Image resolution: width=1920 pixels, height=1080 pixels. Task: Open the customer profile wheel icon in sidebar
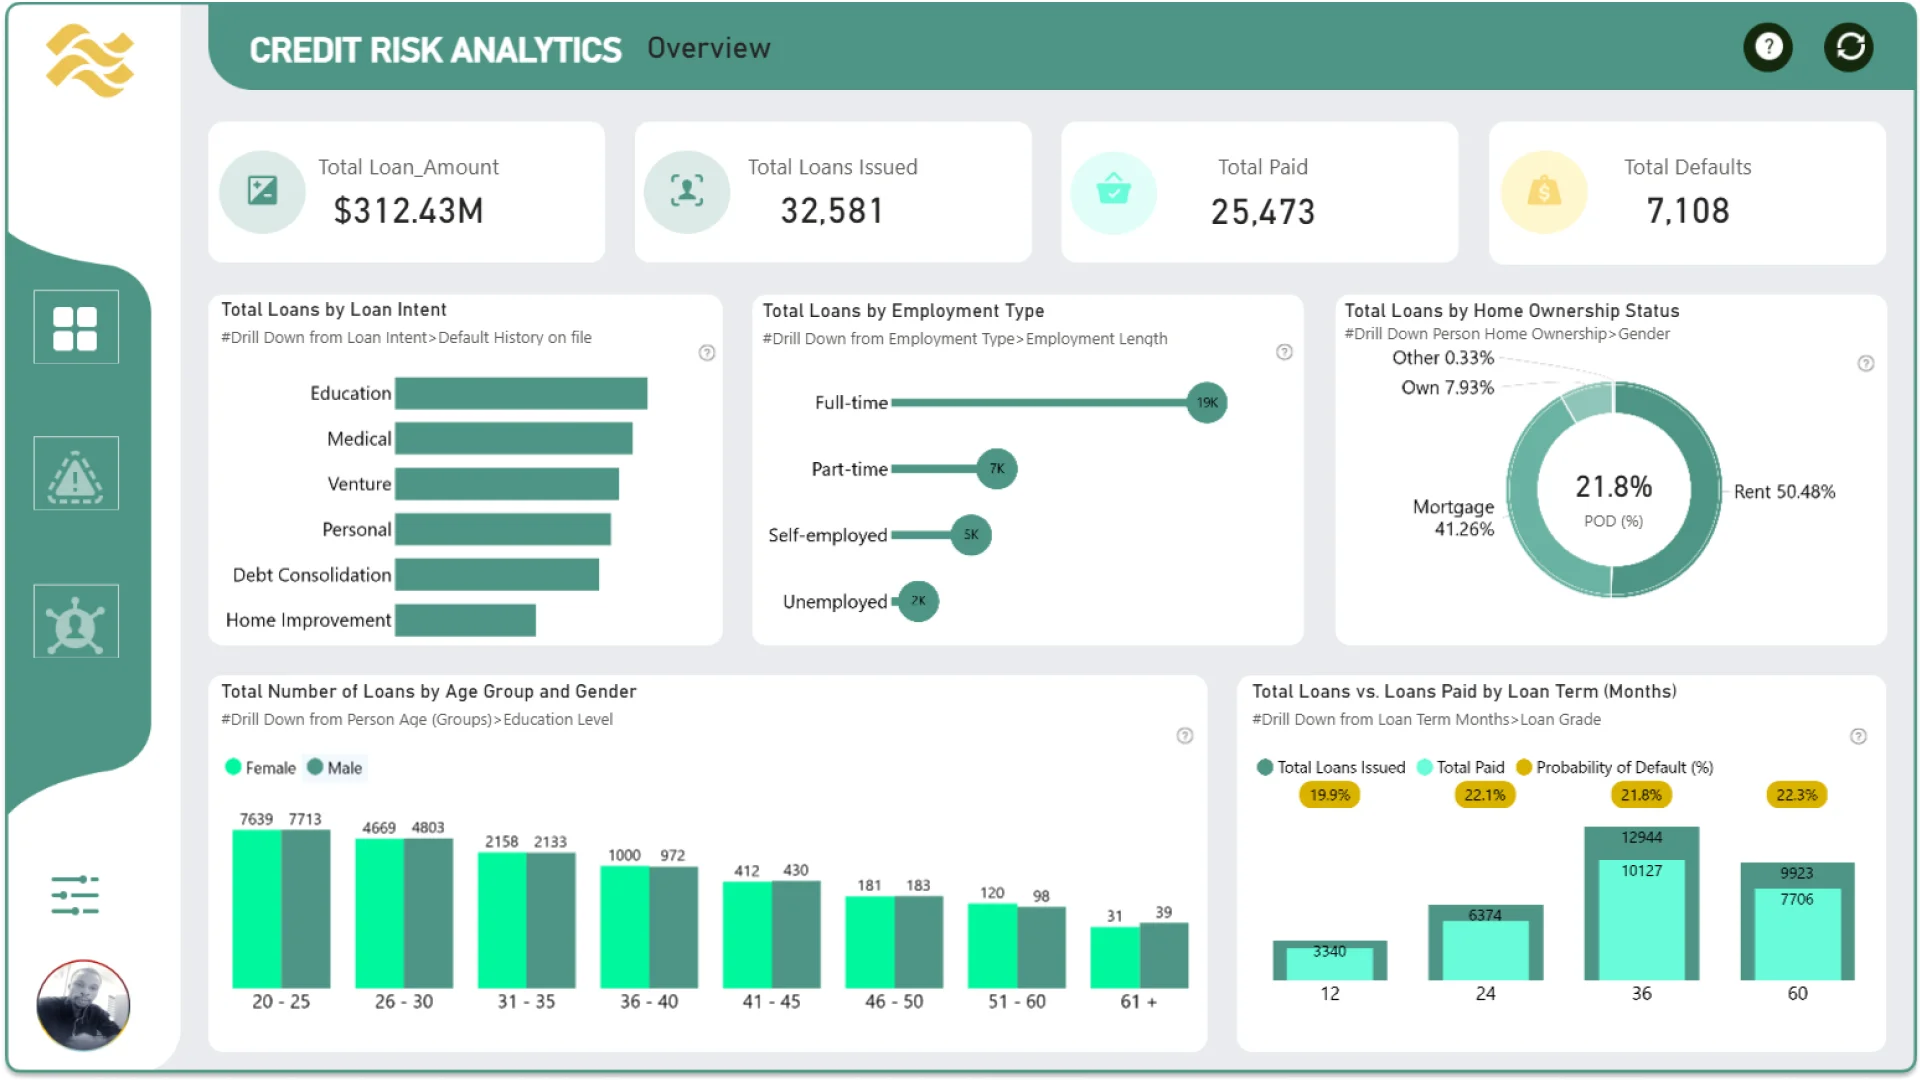76,622
